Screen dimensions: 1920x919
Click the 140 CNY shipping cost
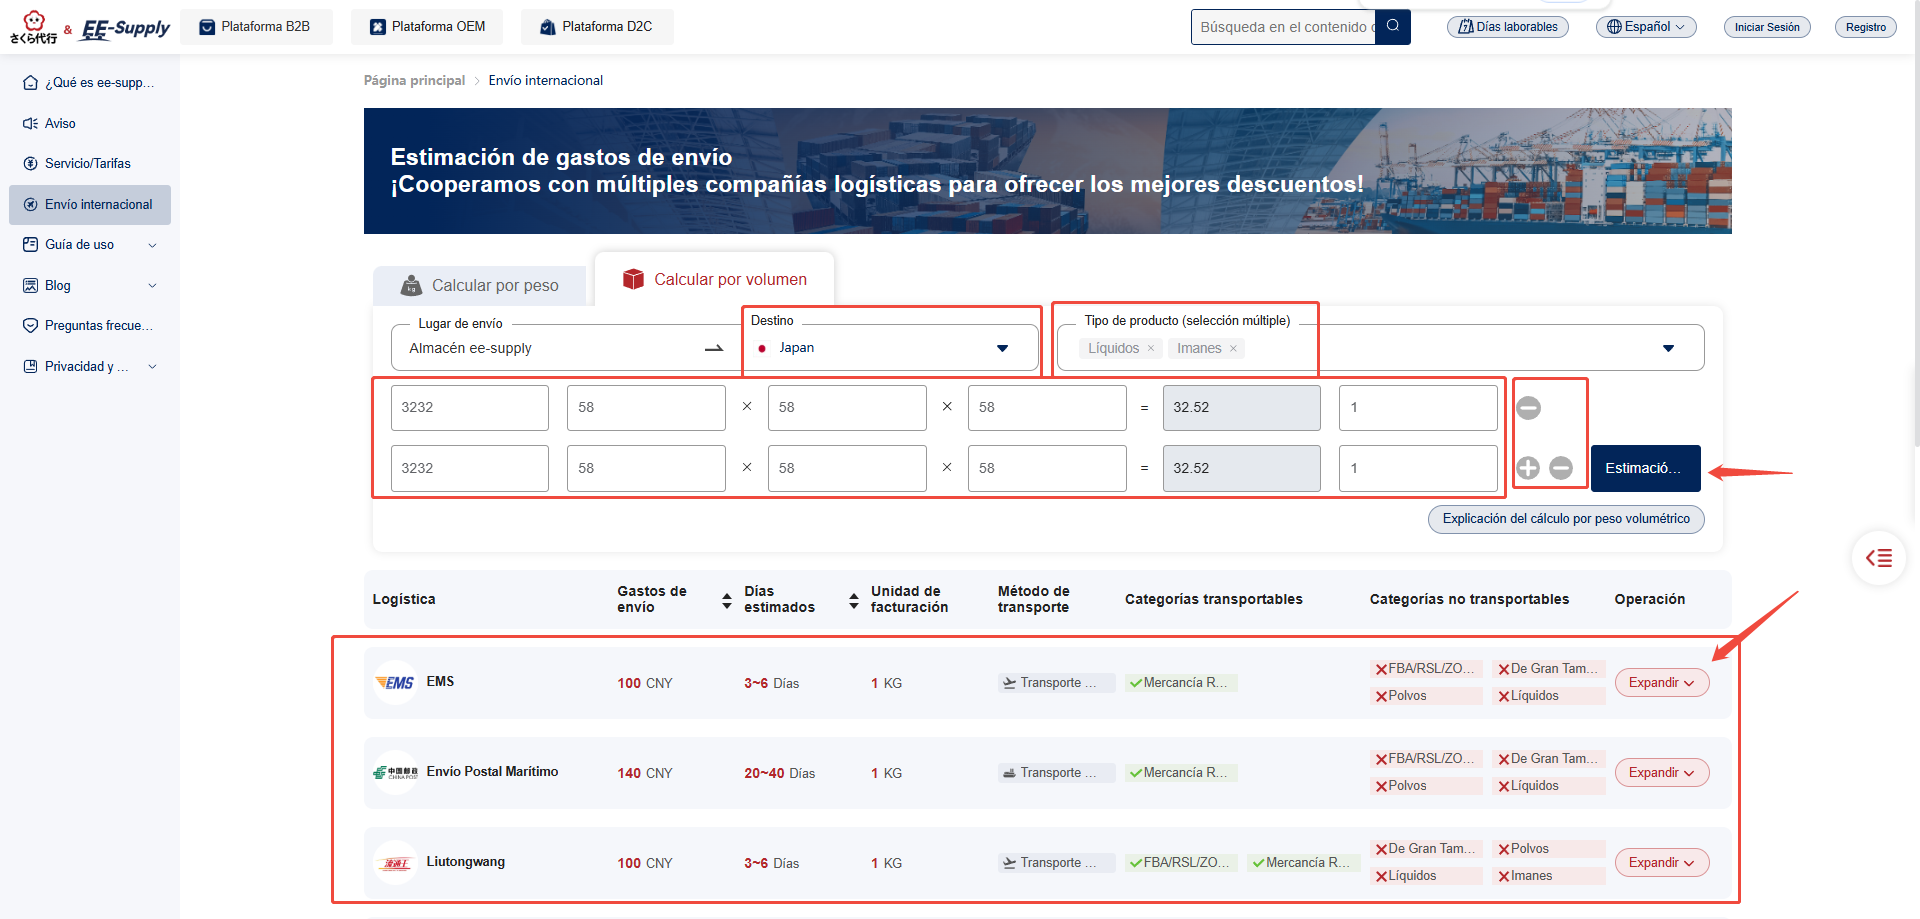pyautogui.click(x=645, y=773)
